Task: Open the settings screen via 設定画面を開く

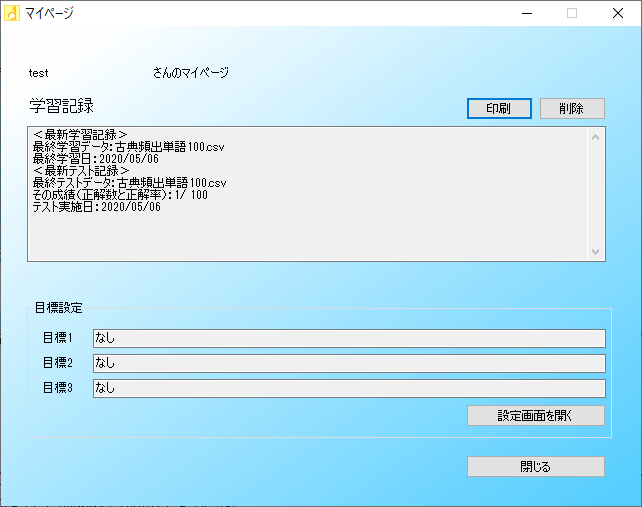Action: point(535,415)
